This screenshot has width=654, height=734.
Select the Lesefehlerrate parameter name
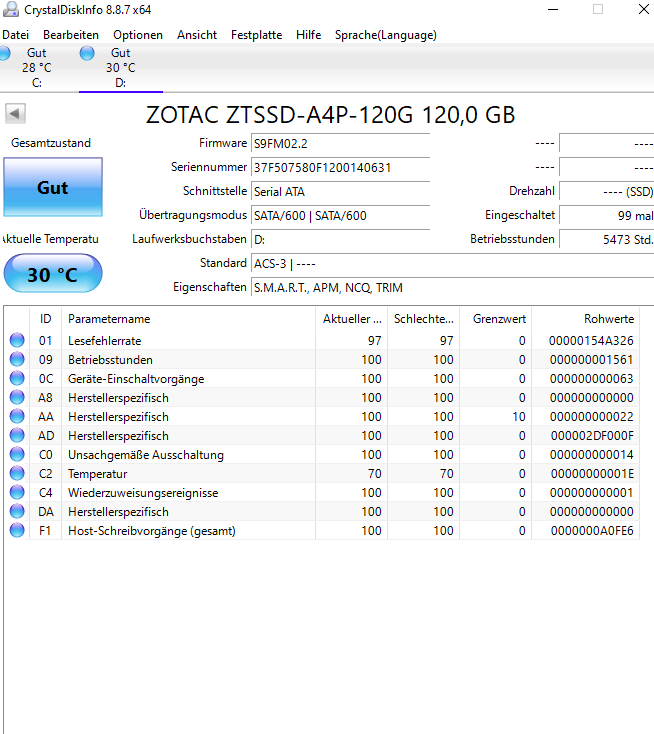click(x=104, y=341)
